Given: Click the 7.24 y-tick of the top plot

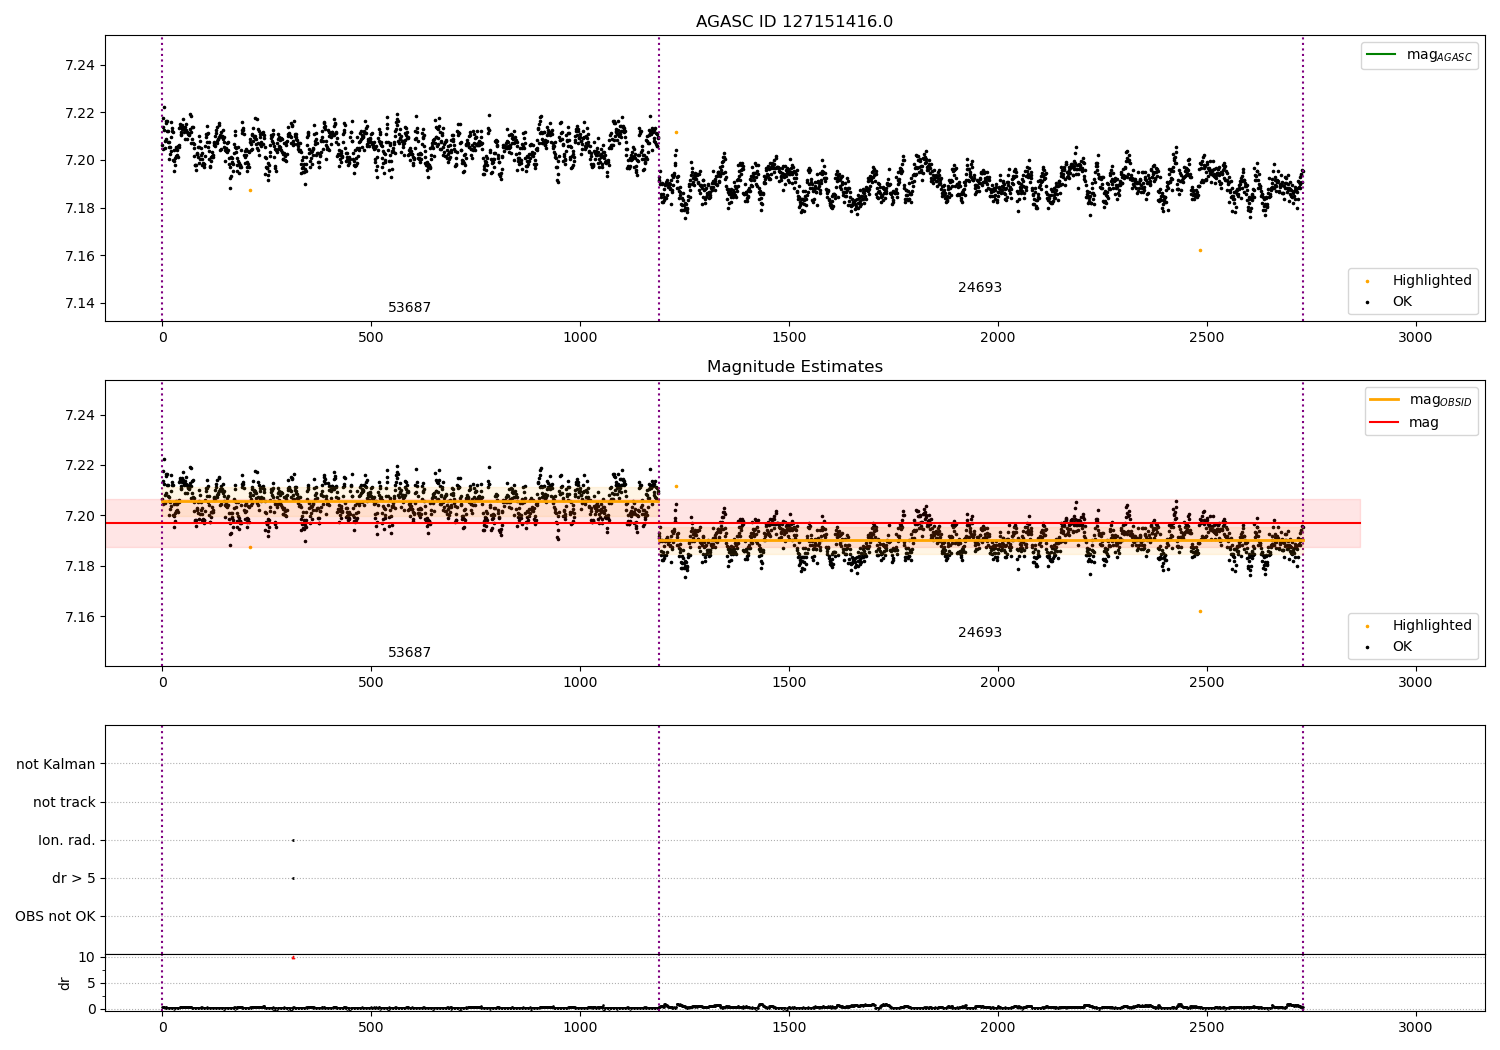Looking at the screenshot, I should tap(80, 65).
